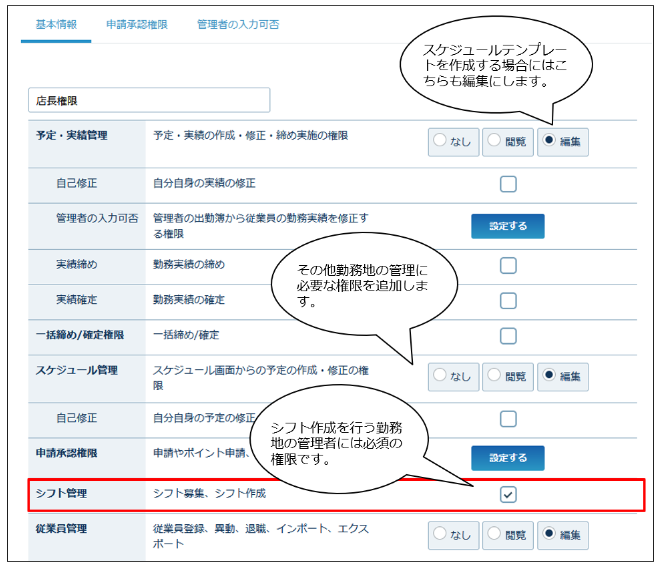This screenshot has height=567, width=662.
Task: Select 編集 for 従業員管理
Action: (562, 534)
